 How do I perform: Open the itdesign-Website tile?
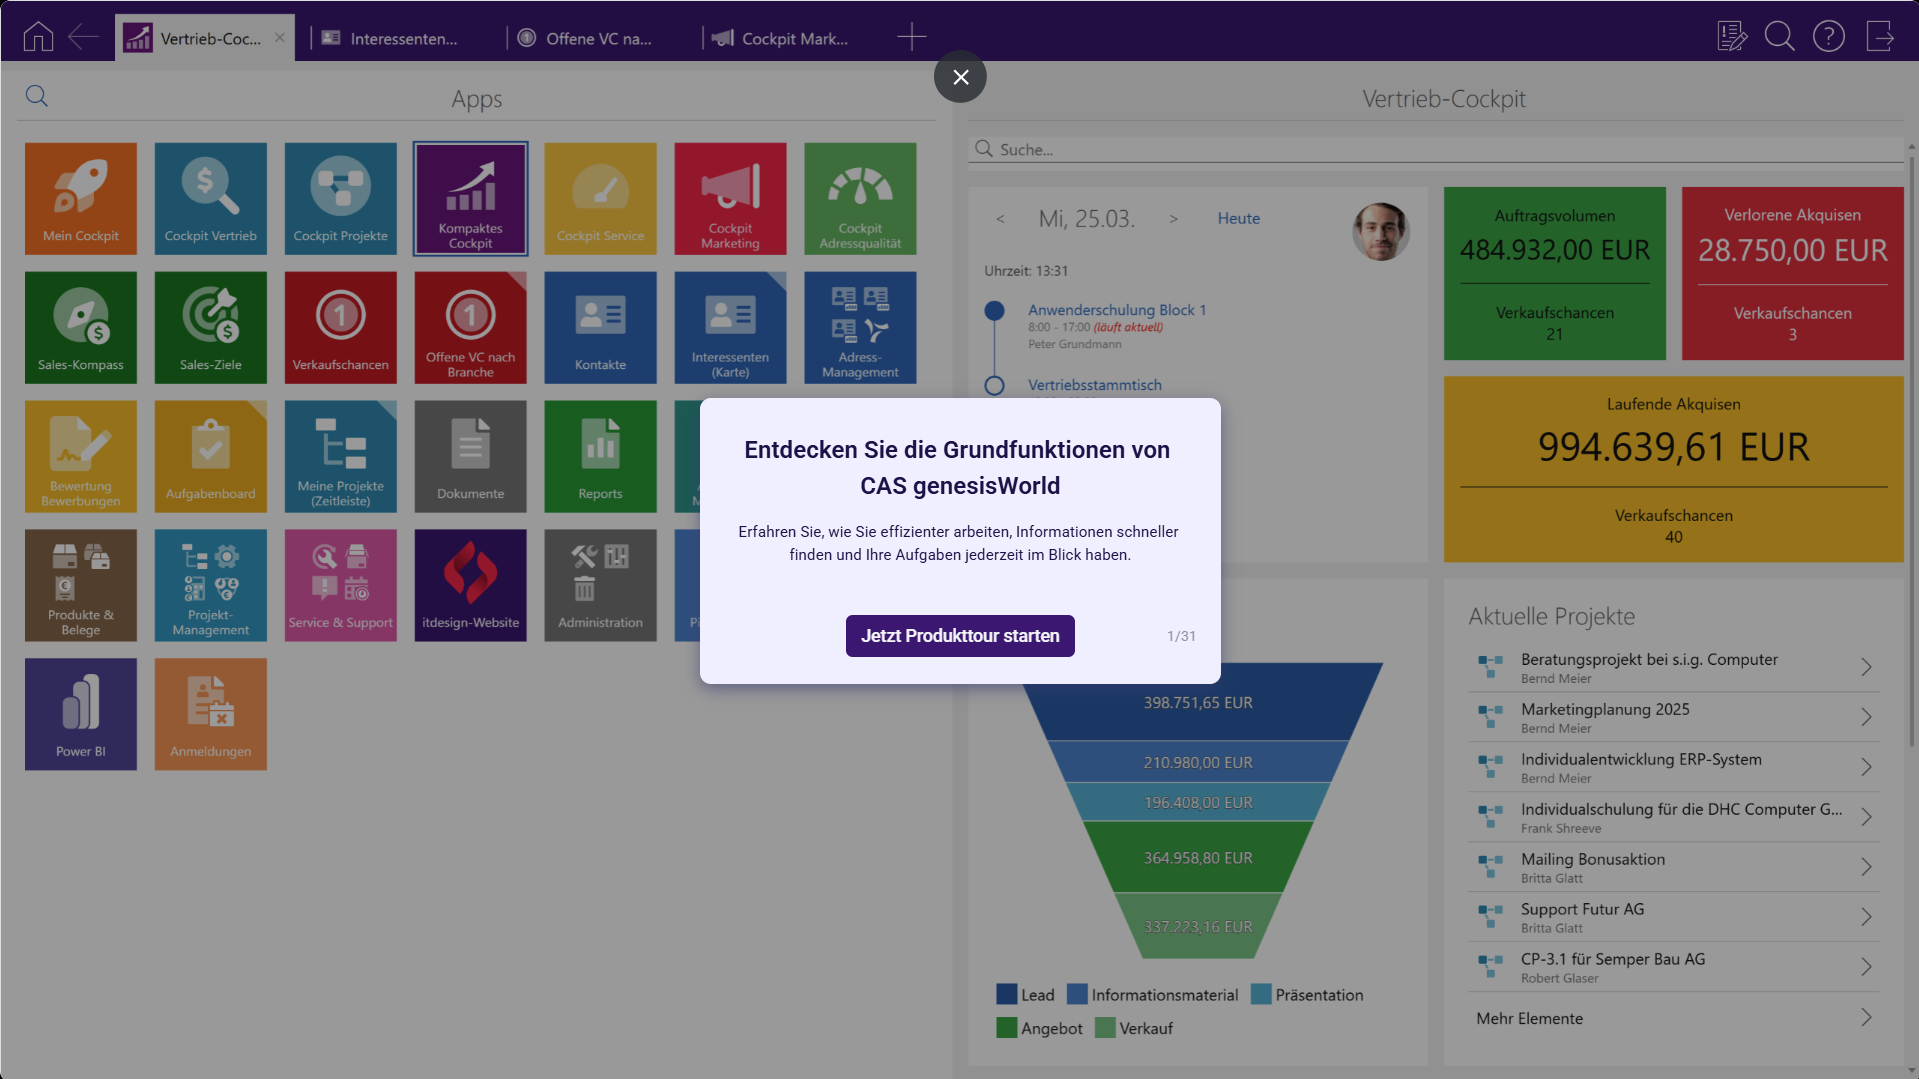click(x=471, y=585)
